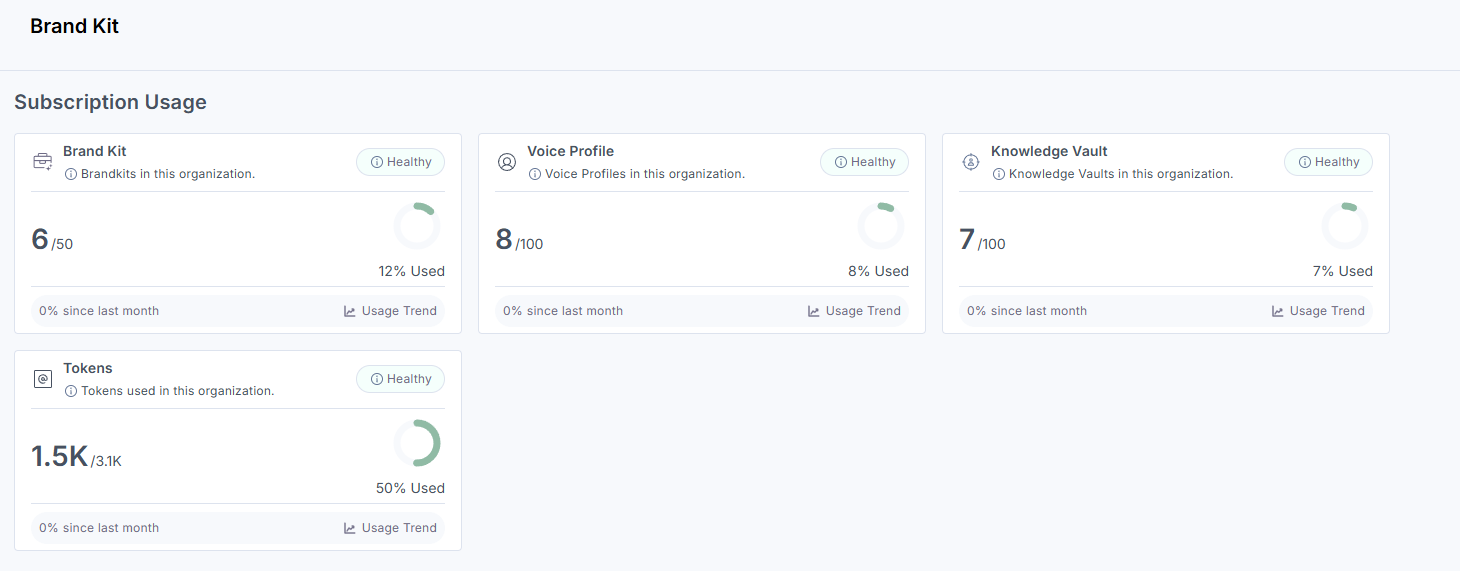Click the '12% Used' label
This screenshot has width=1460, height=571.
pos(411,271)
